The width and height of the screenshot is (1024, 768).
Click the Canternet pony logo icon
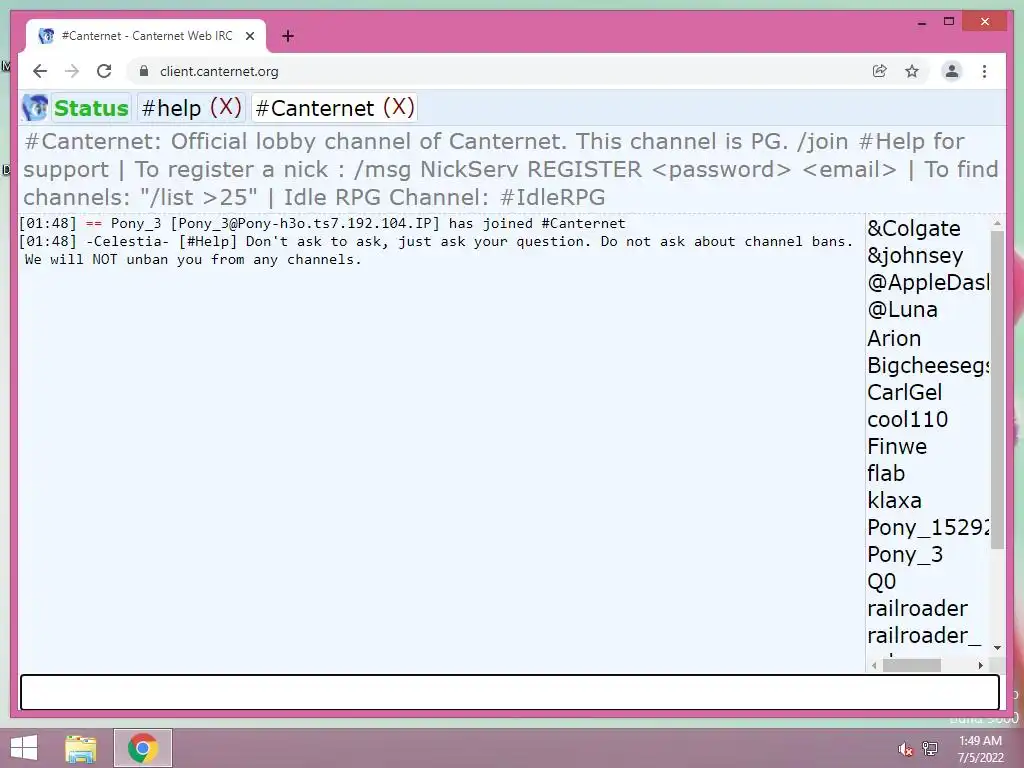pos(35,108)
